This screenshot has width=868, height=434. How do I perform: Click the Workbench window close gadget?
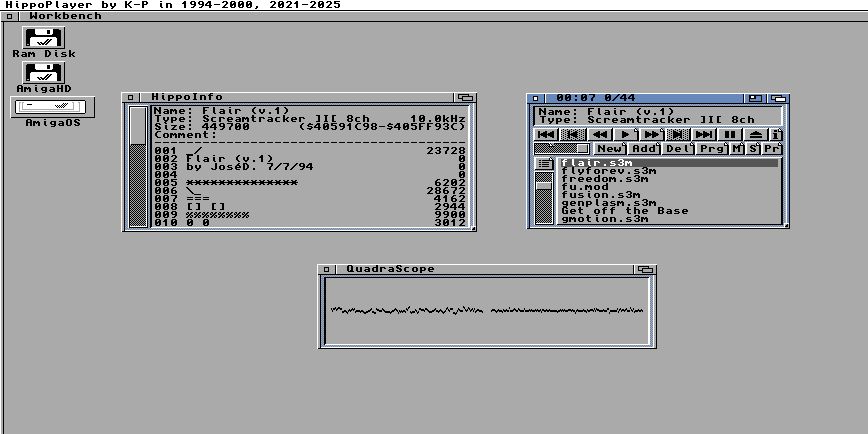point(9,16)
